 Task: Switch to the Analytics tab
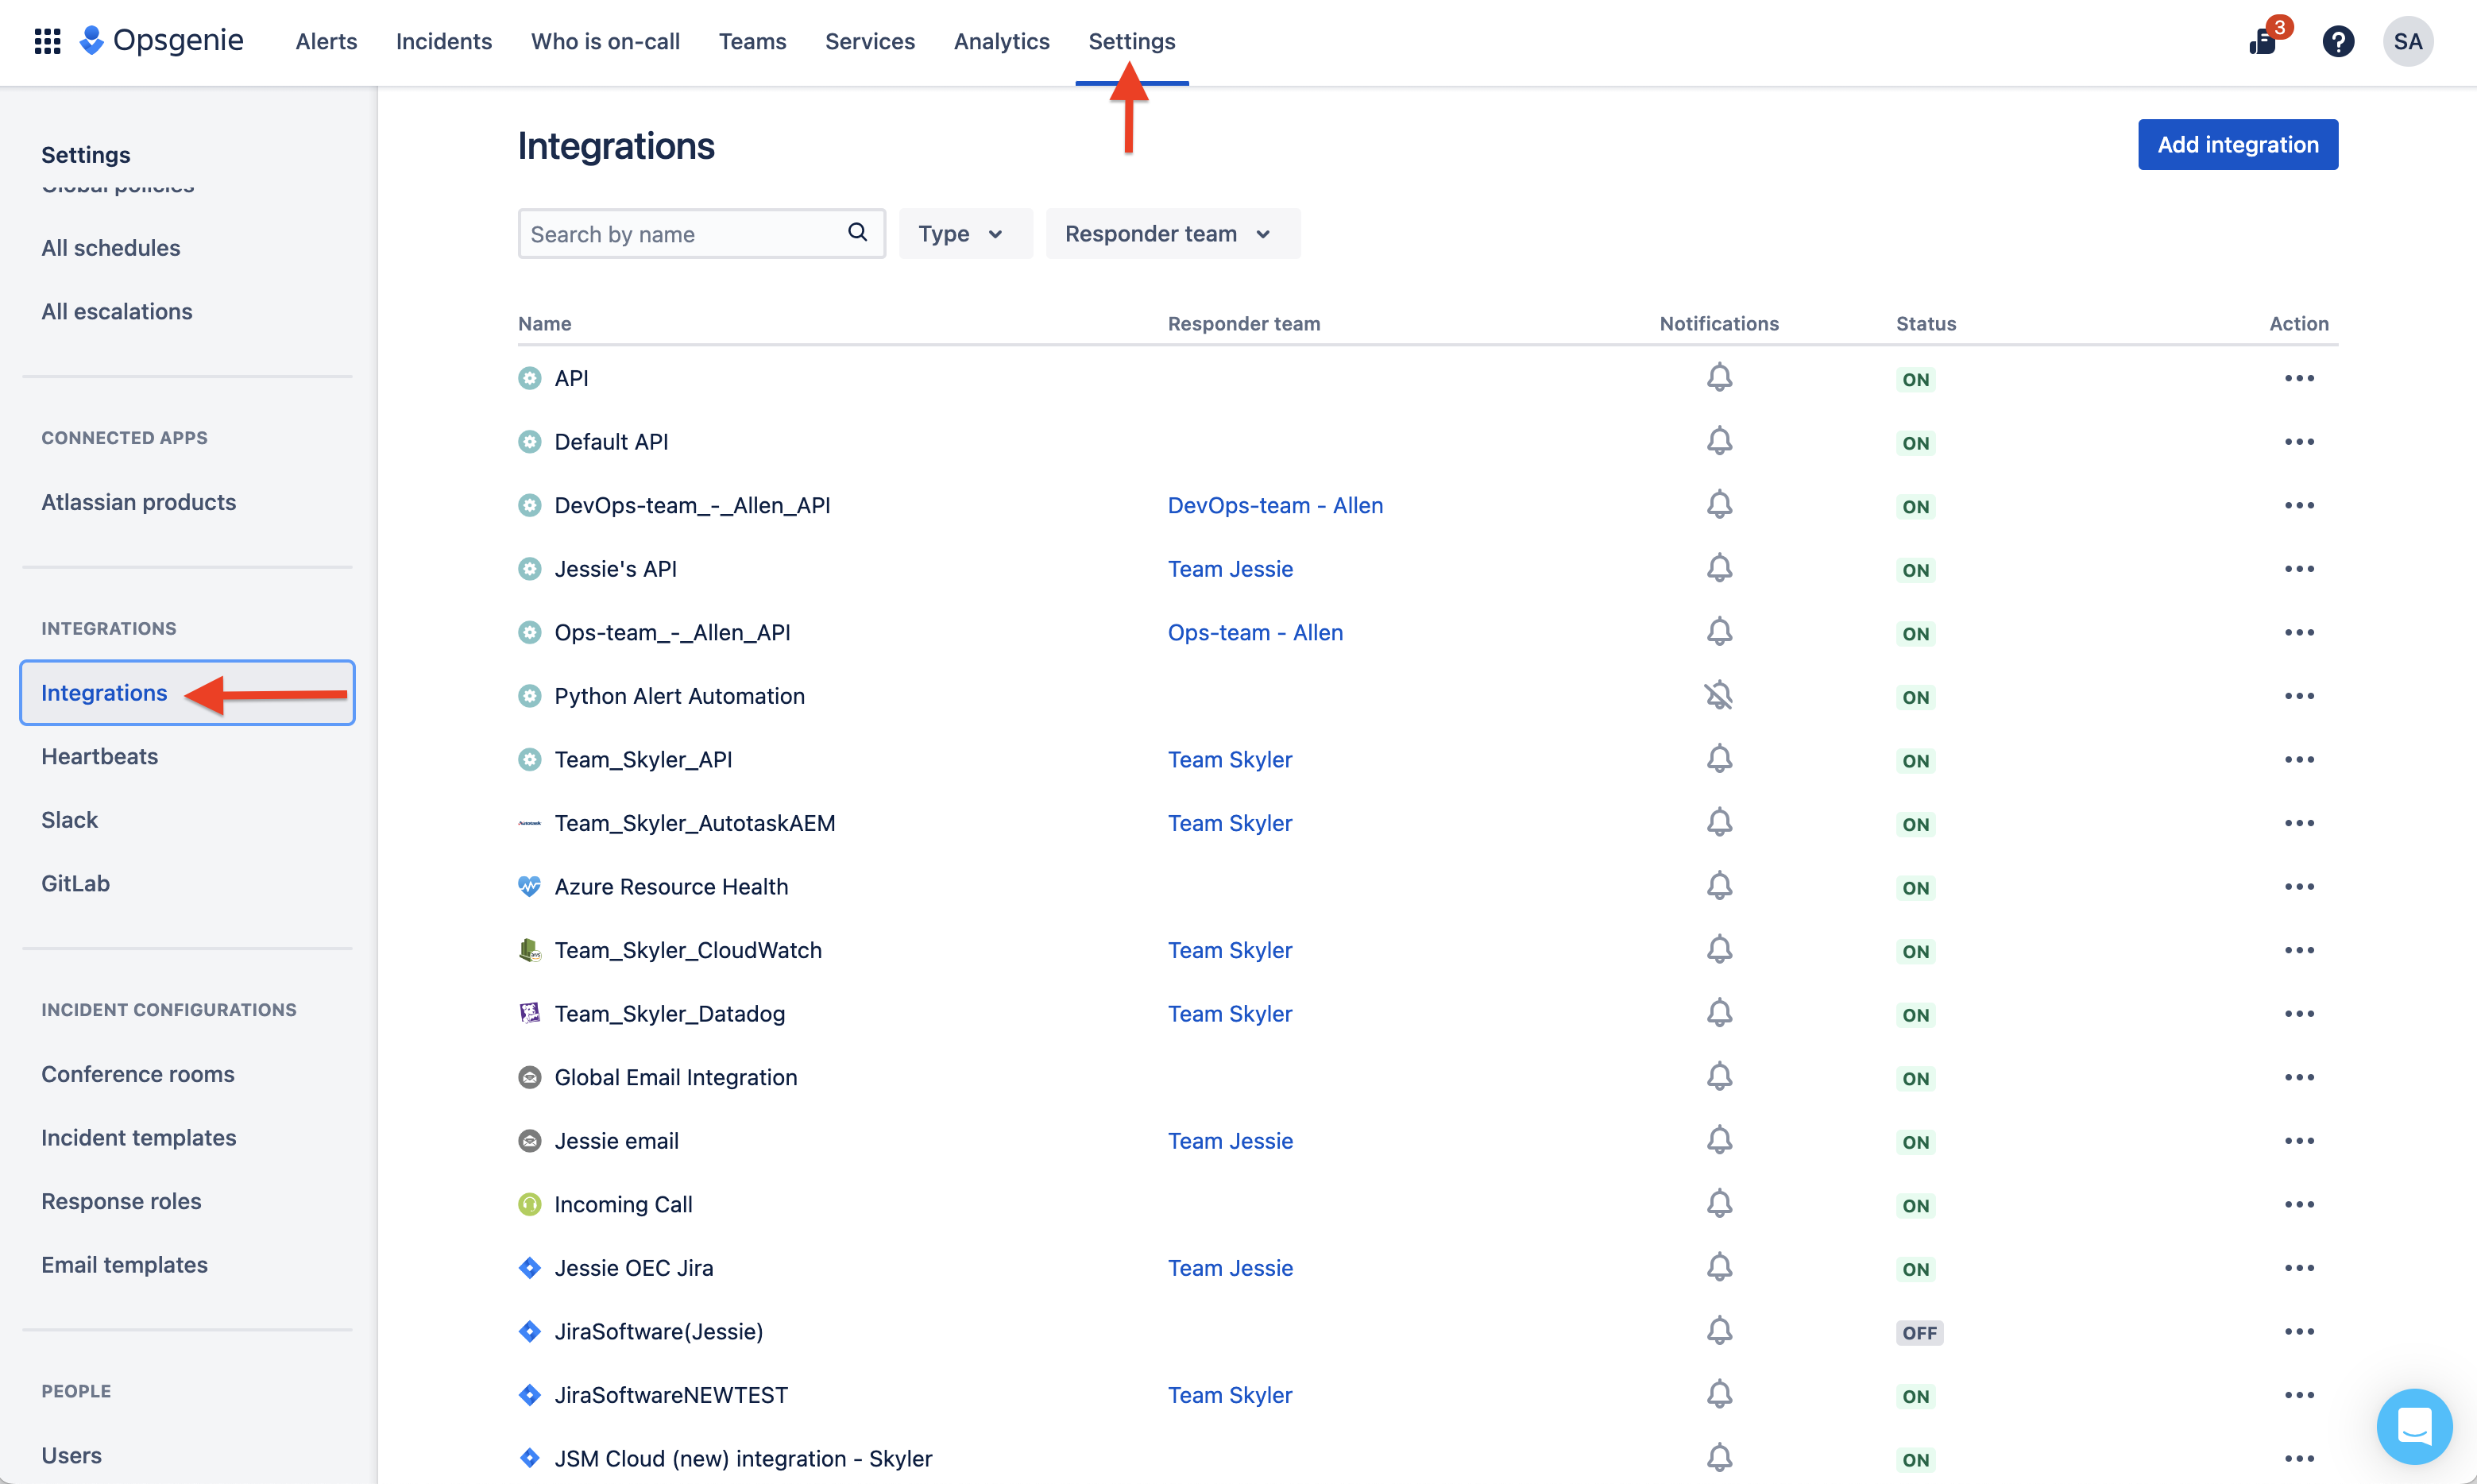tap(1001, 41)
